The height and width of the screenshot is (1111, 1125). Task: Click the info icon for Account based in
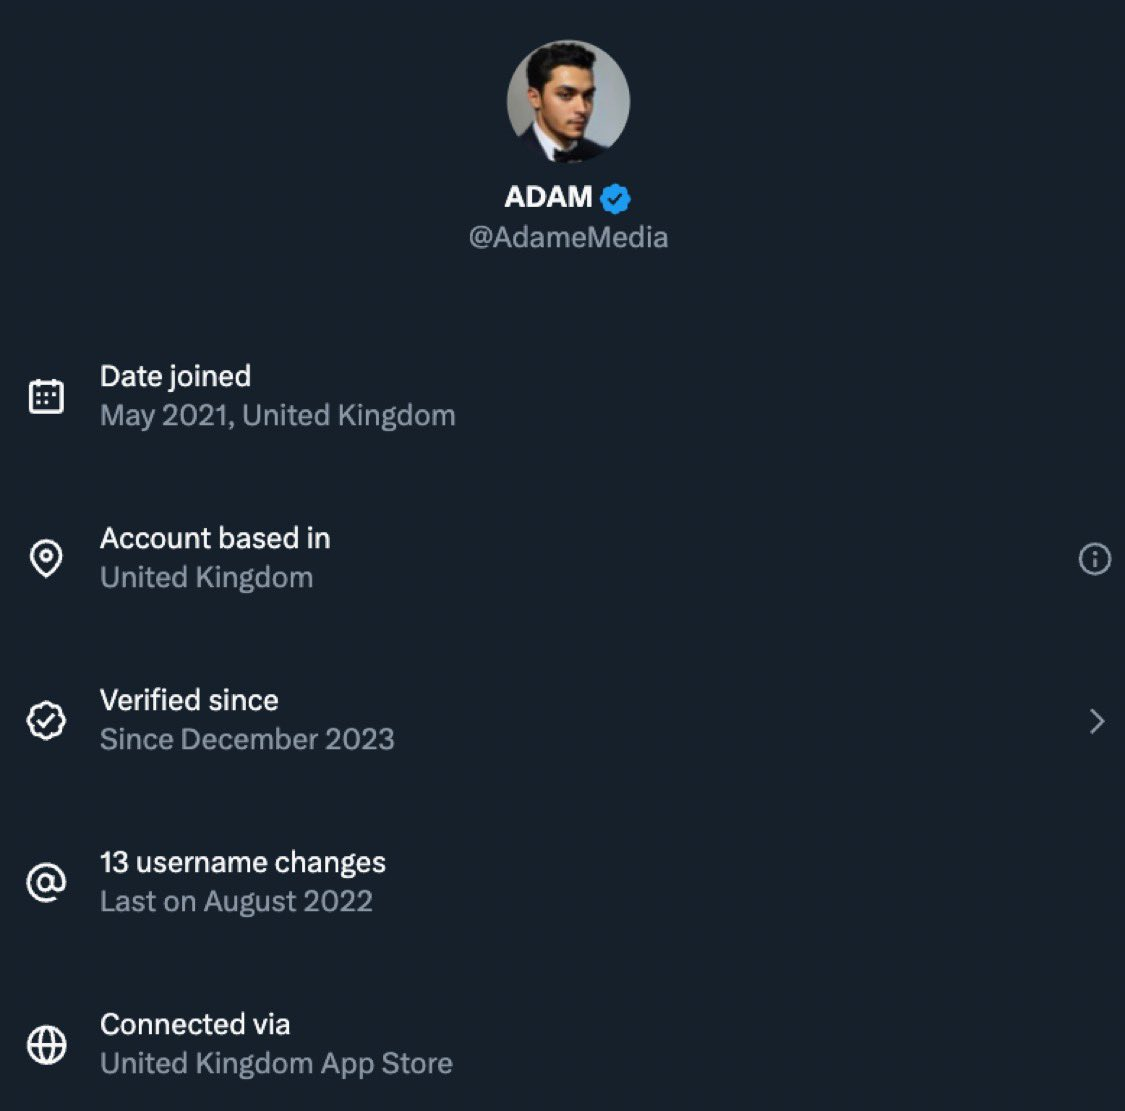1095,558
